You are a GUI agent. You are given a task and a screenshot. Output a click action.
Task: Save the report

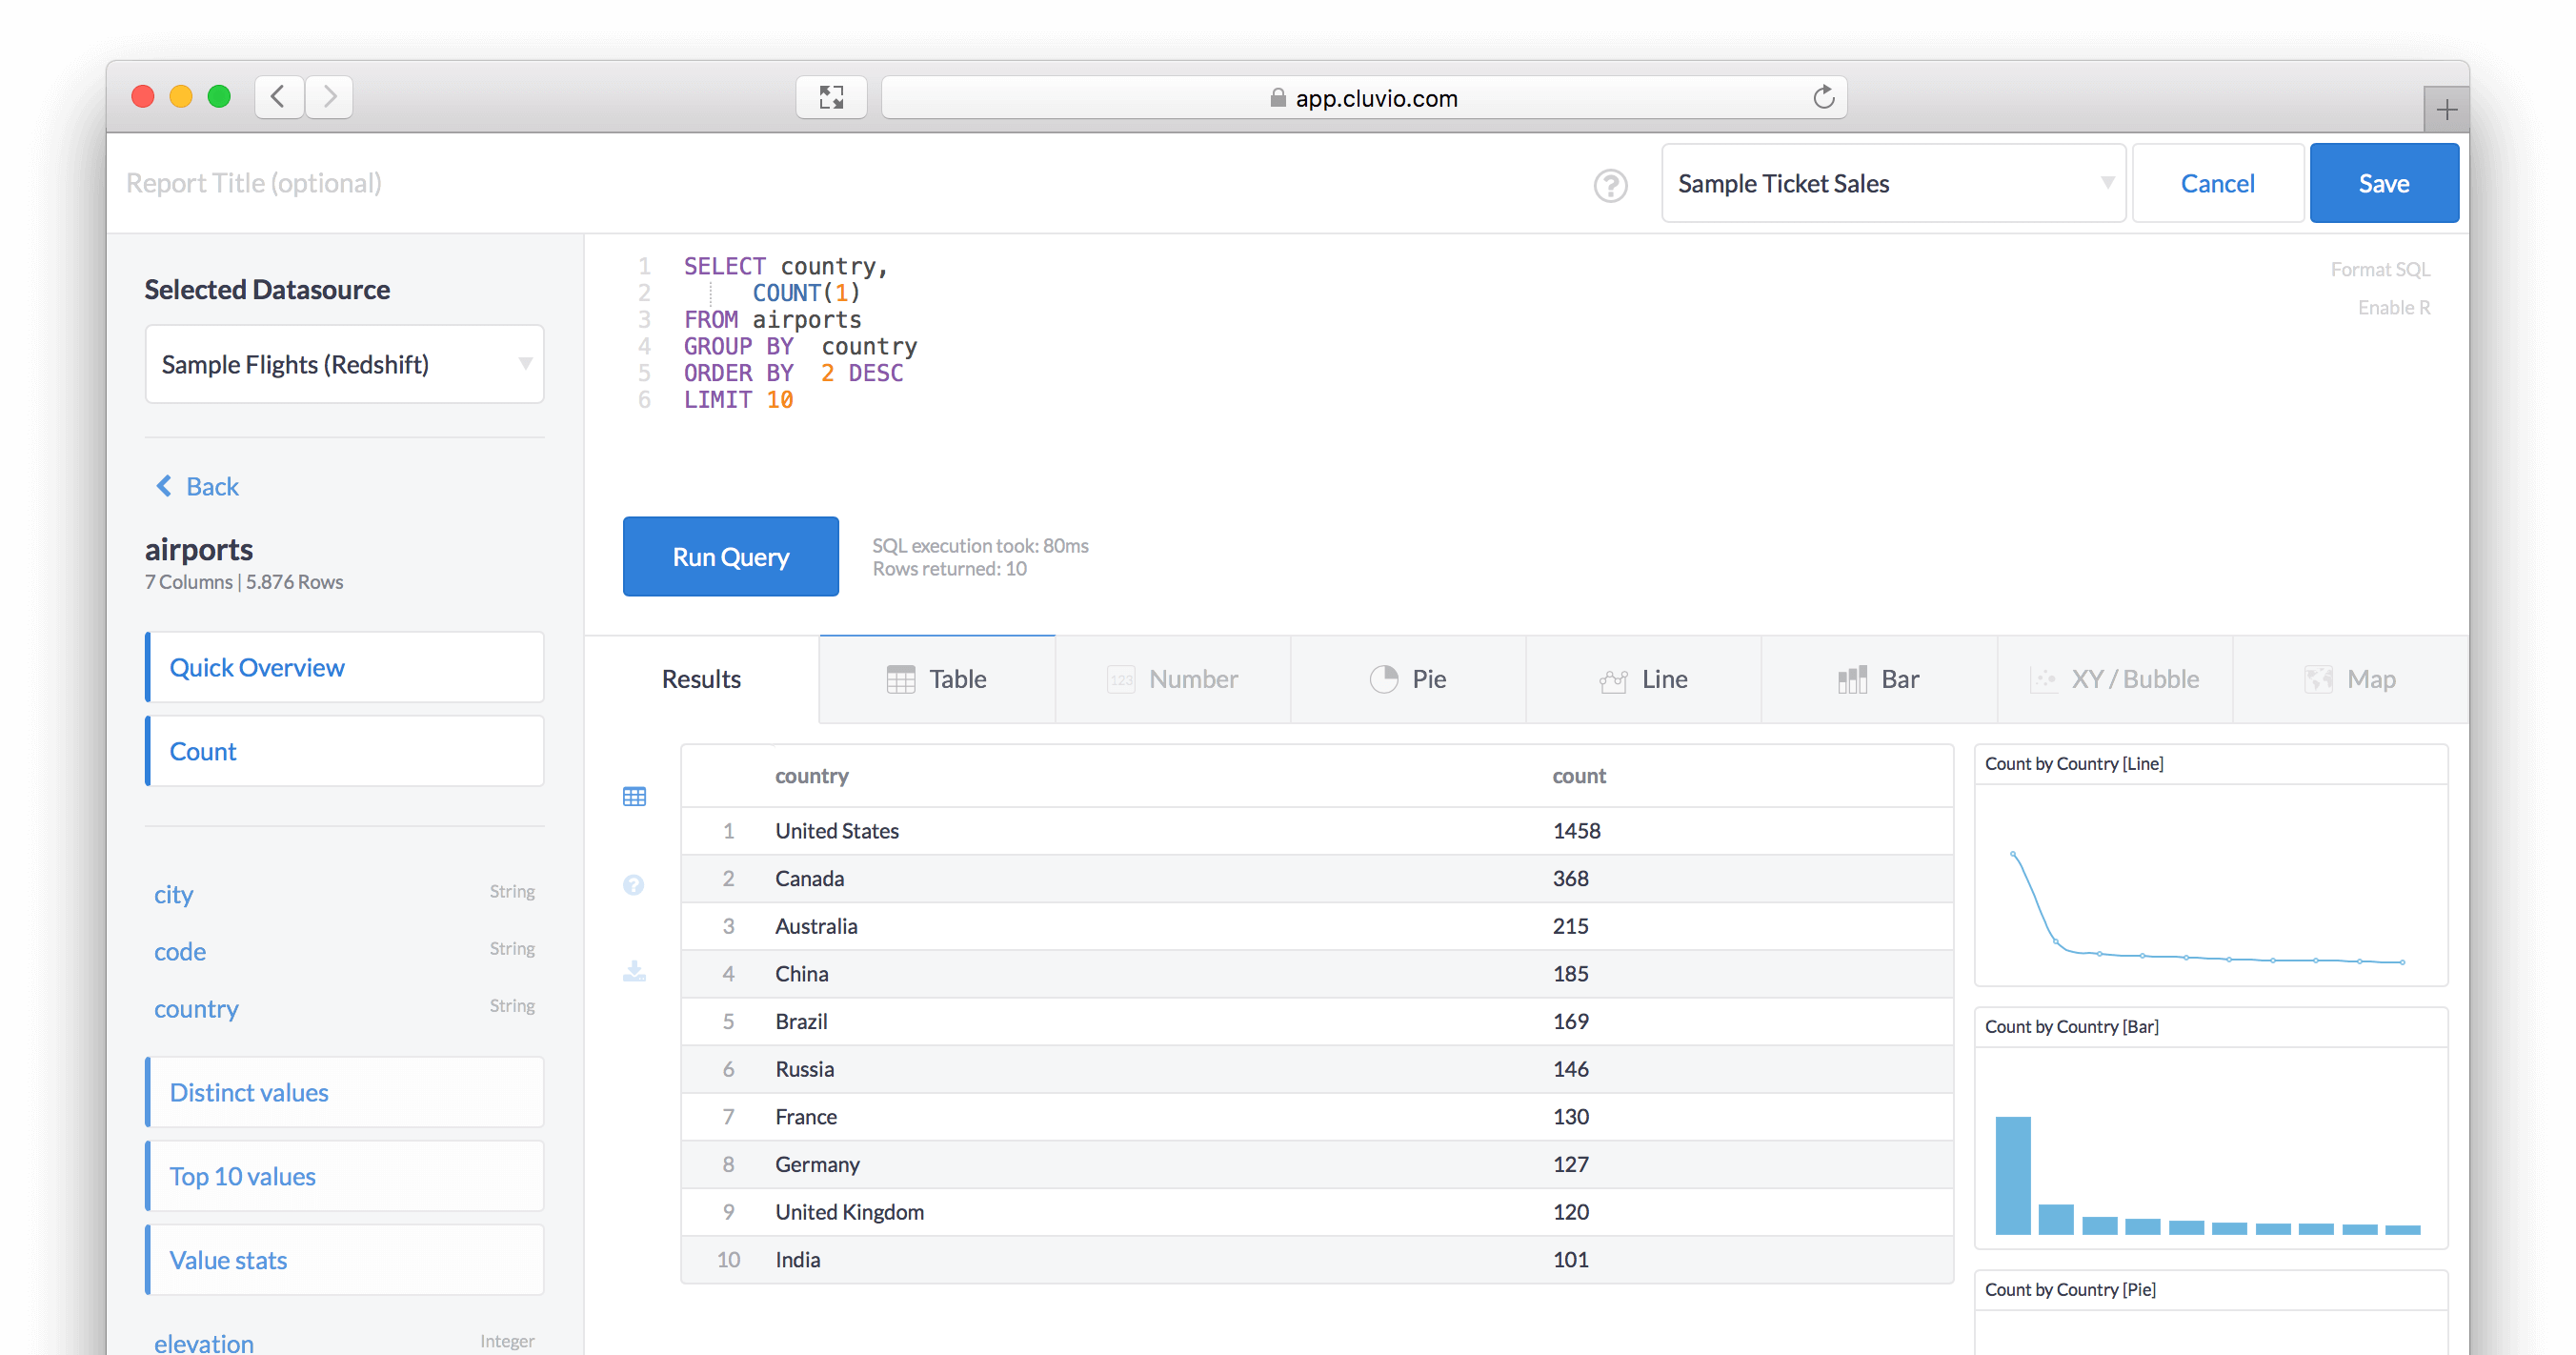(2383, 184)
